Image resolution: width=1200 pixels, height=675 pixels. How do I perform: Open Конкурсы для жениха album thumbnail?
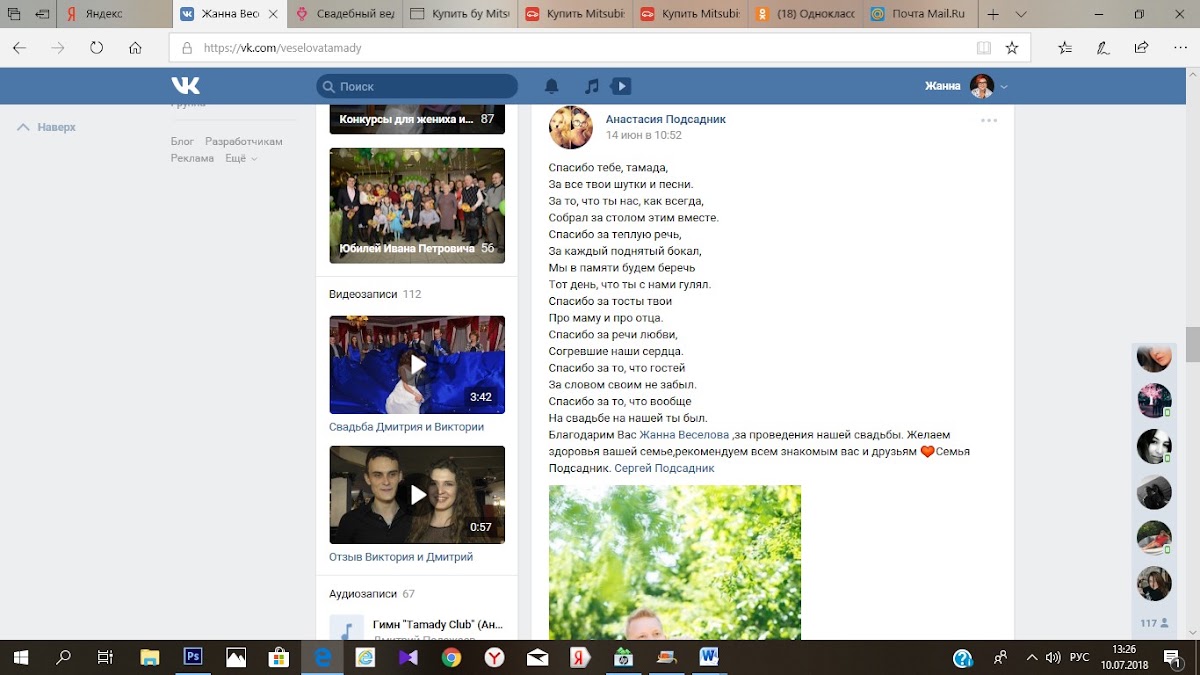417,119
